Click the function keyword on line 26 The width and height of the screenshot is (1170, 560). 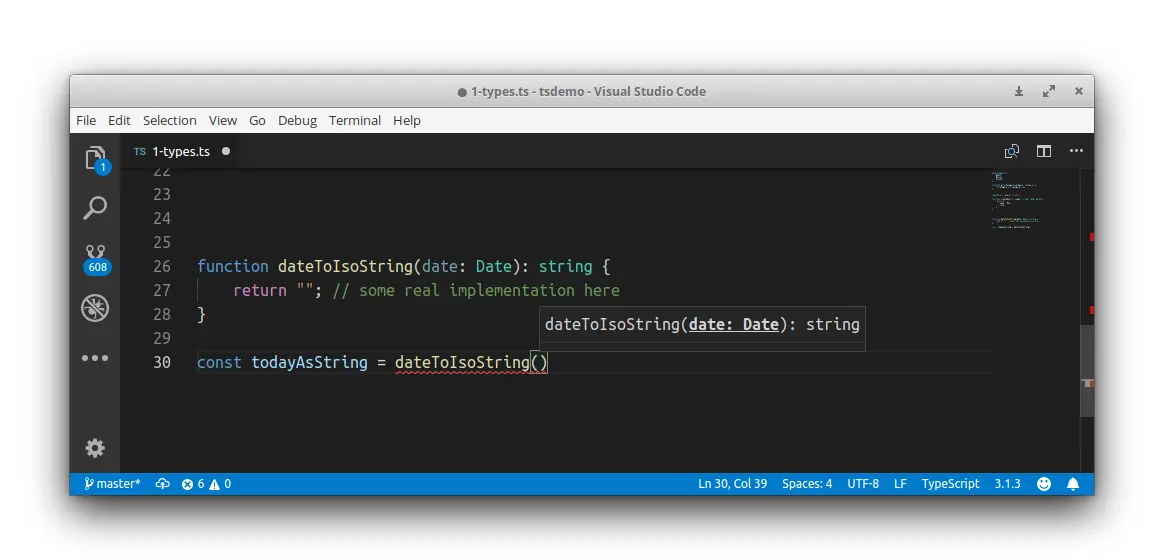(233, 266)
